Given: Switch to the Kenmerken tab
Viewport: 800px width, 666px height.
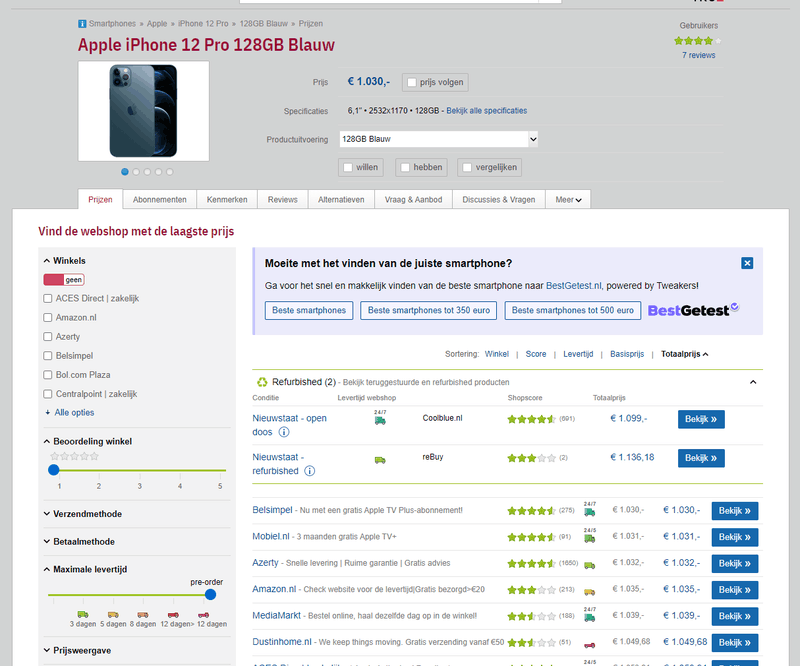Looking at the screenshot, I should pyautogui.click(x=227, y=200).
